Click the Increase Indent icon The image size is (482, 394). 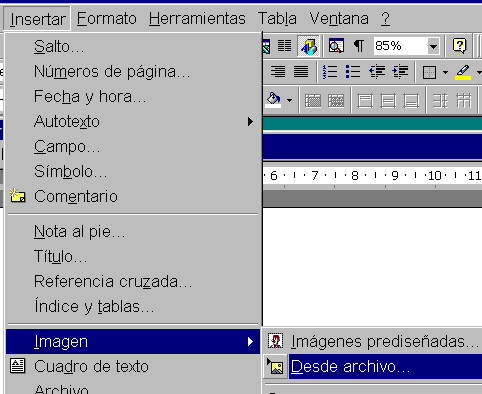[400, 71]
